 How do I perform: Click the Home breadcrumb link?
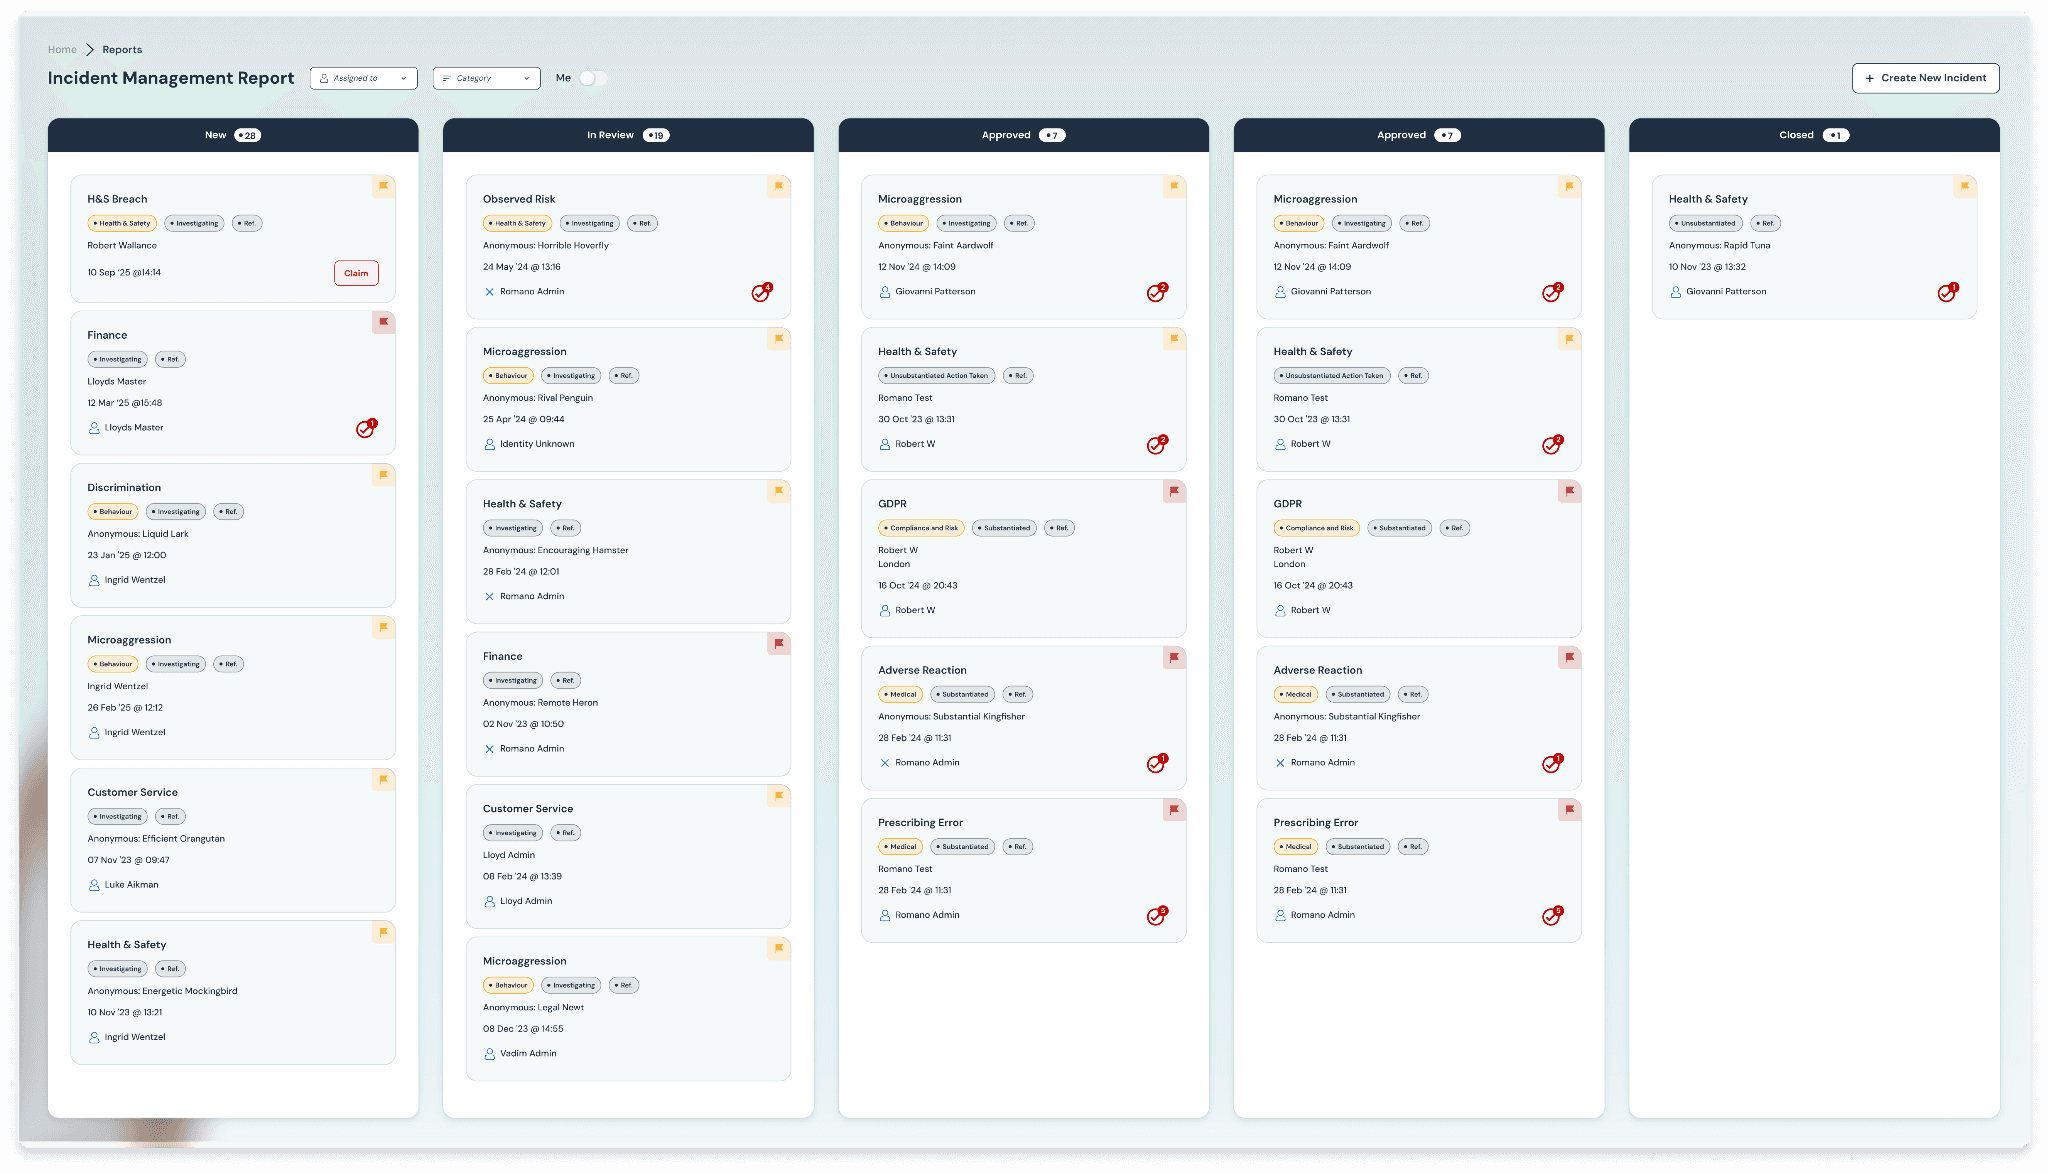point(62,49)
